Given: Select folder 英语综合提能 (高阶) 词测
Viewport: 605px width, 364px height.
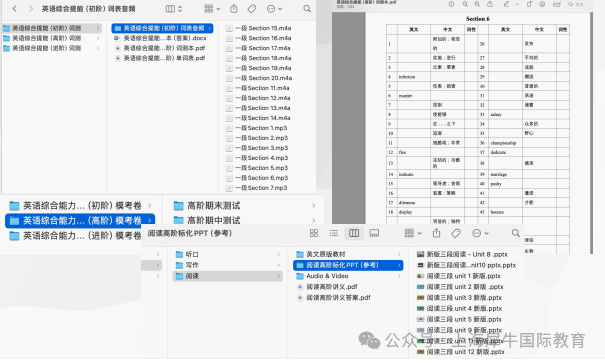Looking at the screenshot, I should (x=52, y=38).
